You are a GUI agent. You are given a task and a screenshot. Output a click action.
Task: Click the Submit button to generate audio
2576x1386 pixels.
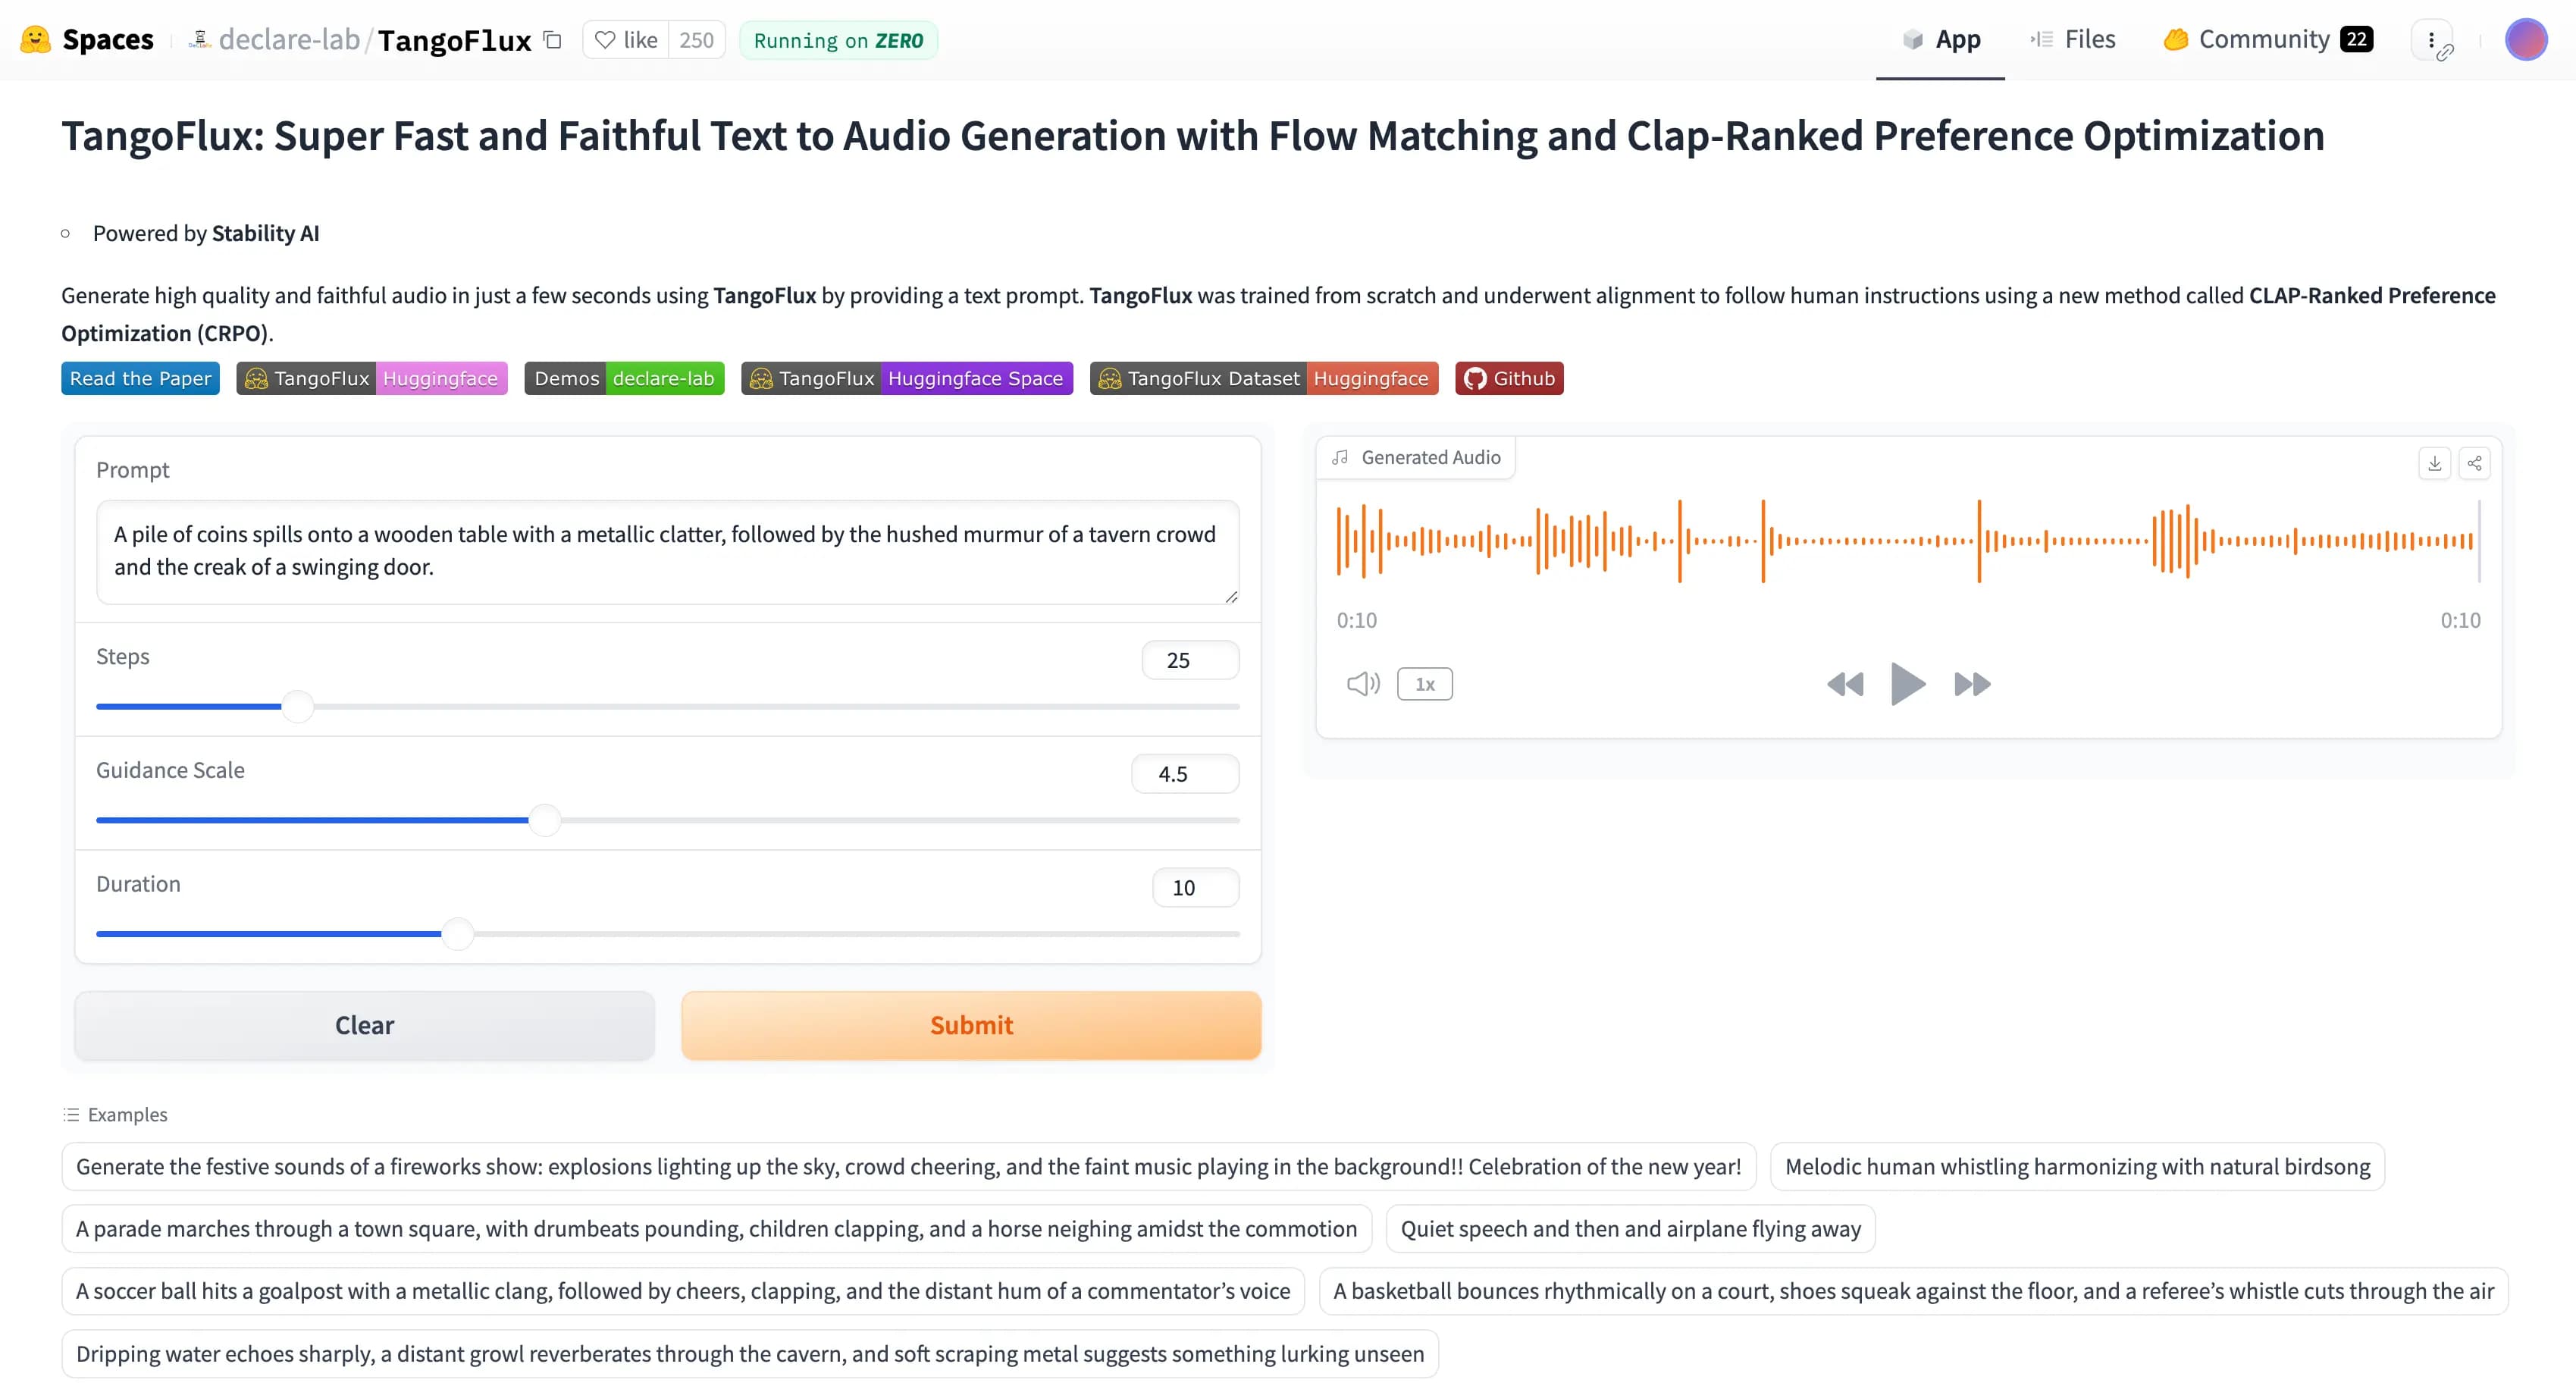[x=970, y=1024]
